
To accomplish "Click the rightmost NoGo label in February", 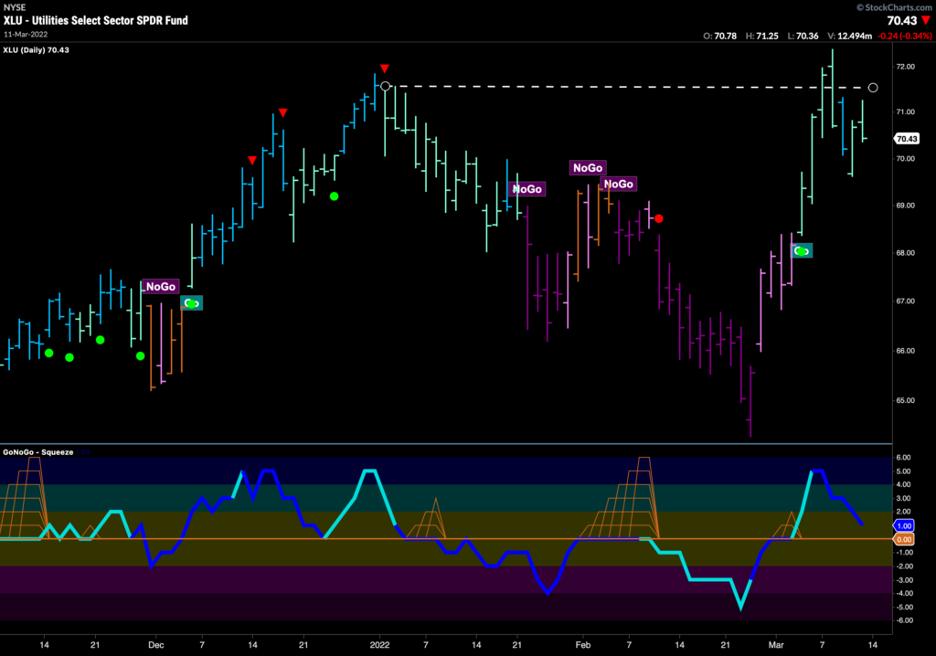I will (x=619, y=184).
